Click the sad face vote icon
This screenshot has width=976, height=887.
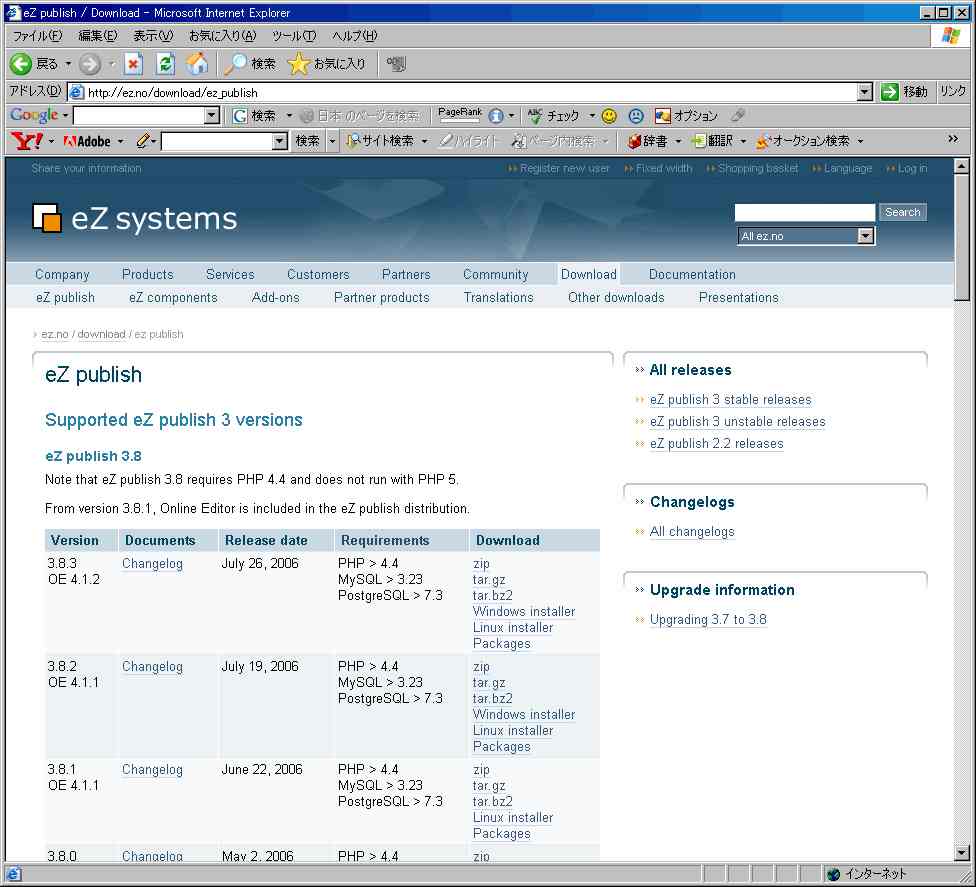(636, 116)
